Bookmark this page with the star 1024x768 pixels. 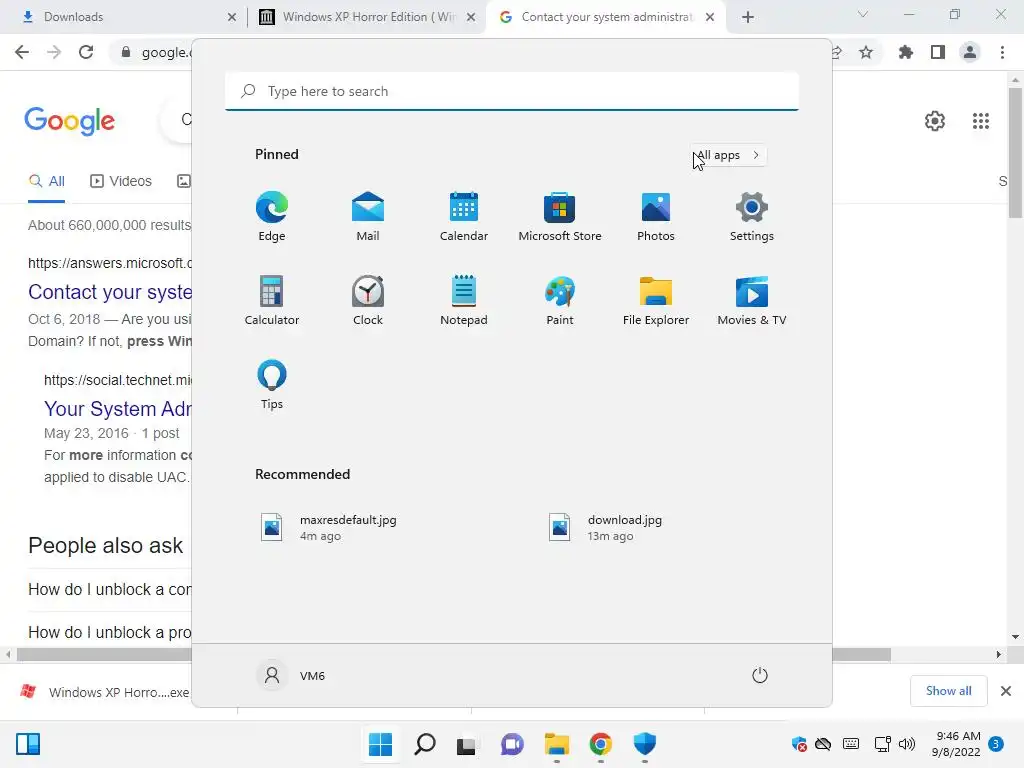[x=866, y=52]
